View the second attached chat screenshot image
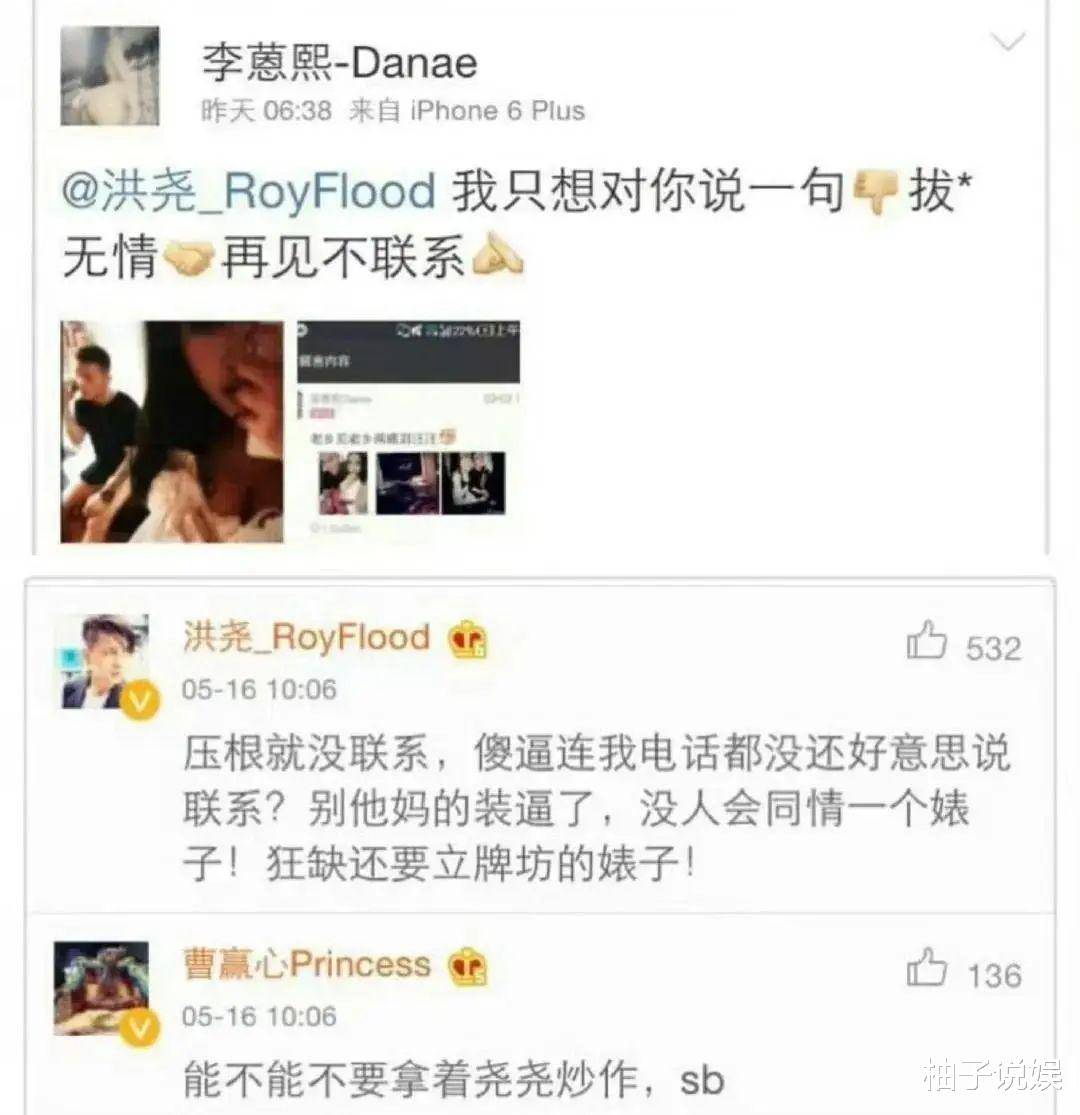Viewport: 1080px width, 1115px height. (x=408, y=432)
